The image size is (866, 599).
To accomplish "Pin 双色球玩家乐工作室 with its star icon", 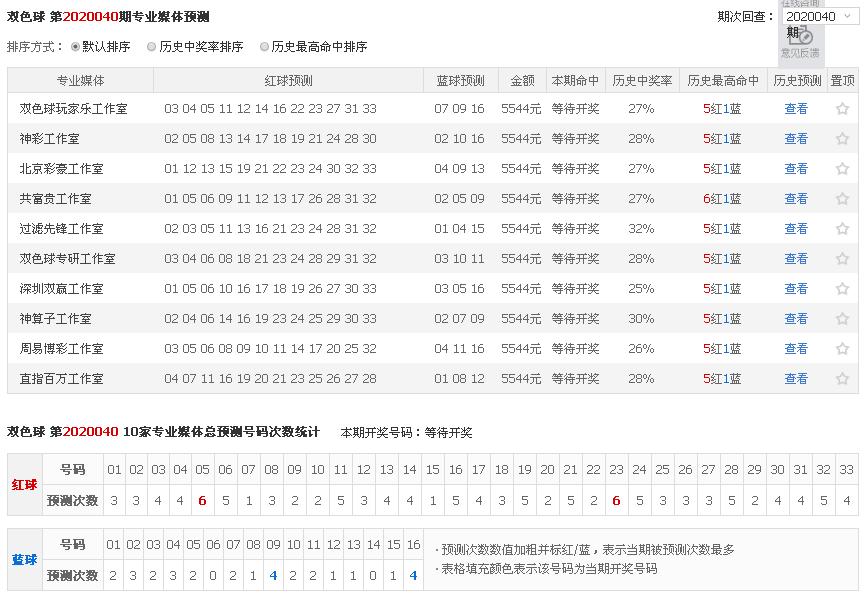I will click(x=842, y=109).
